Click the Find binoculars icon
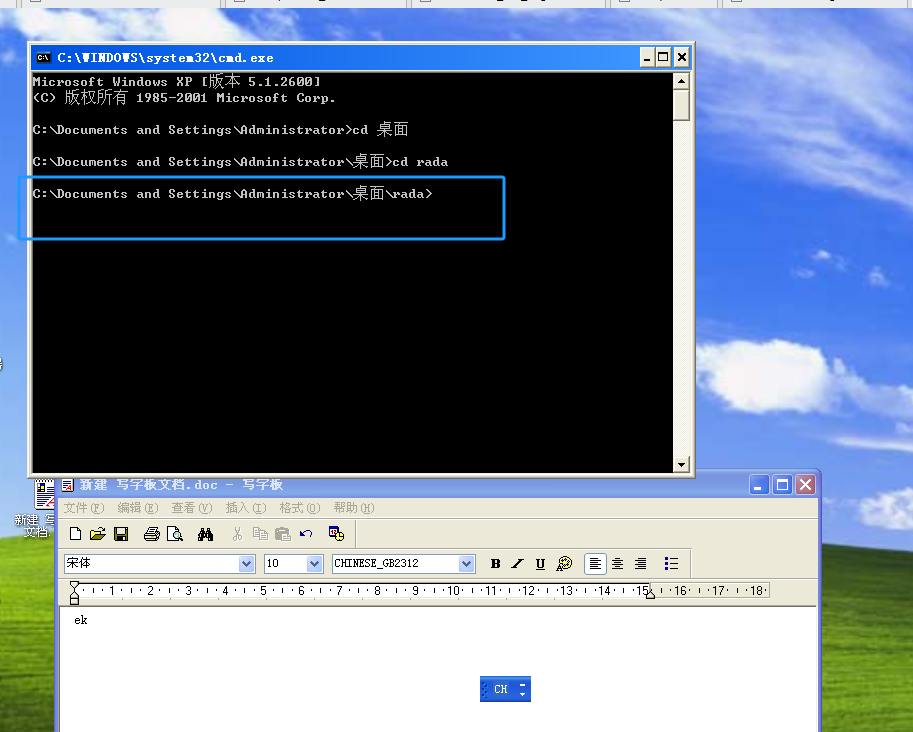The image size is (913, 732). point(205,533)
